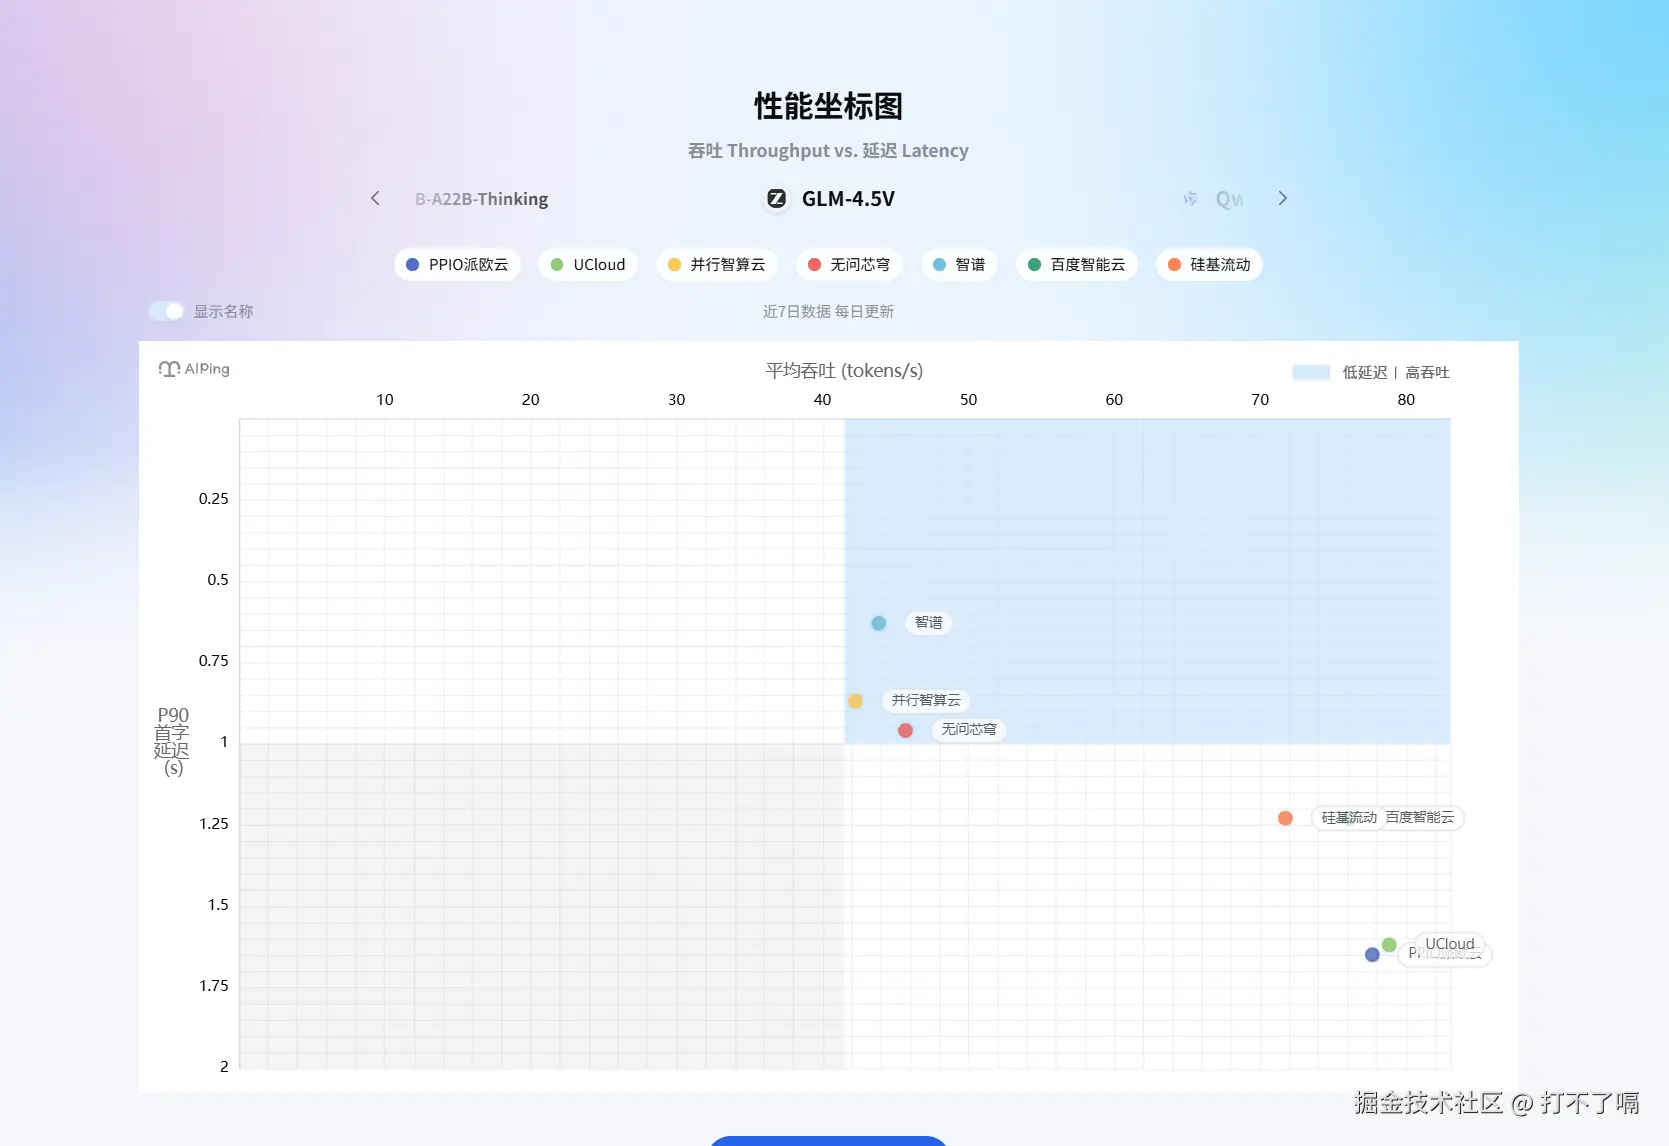
Task: Toggle PPIO派欧云 series in the legend
Action: 457,264
